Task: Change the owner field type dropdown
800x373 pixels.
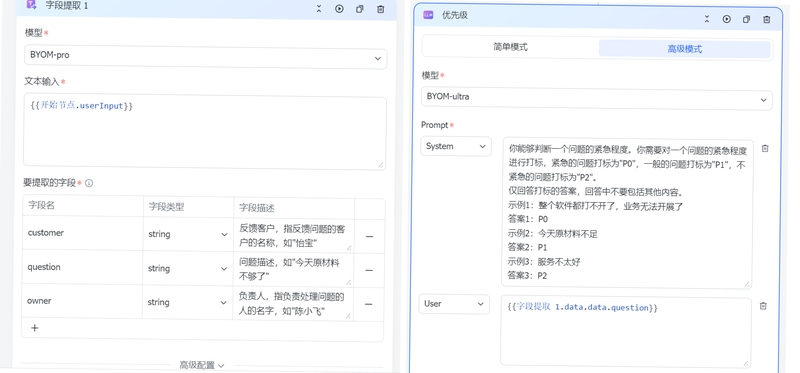Action: pos(187,302)
